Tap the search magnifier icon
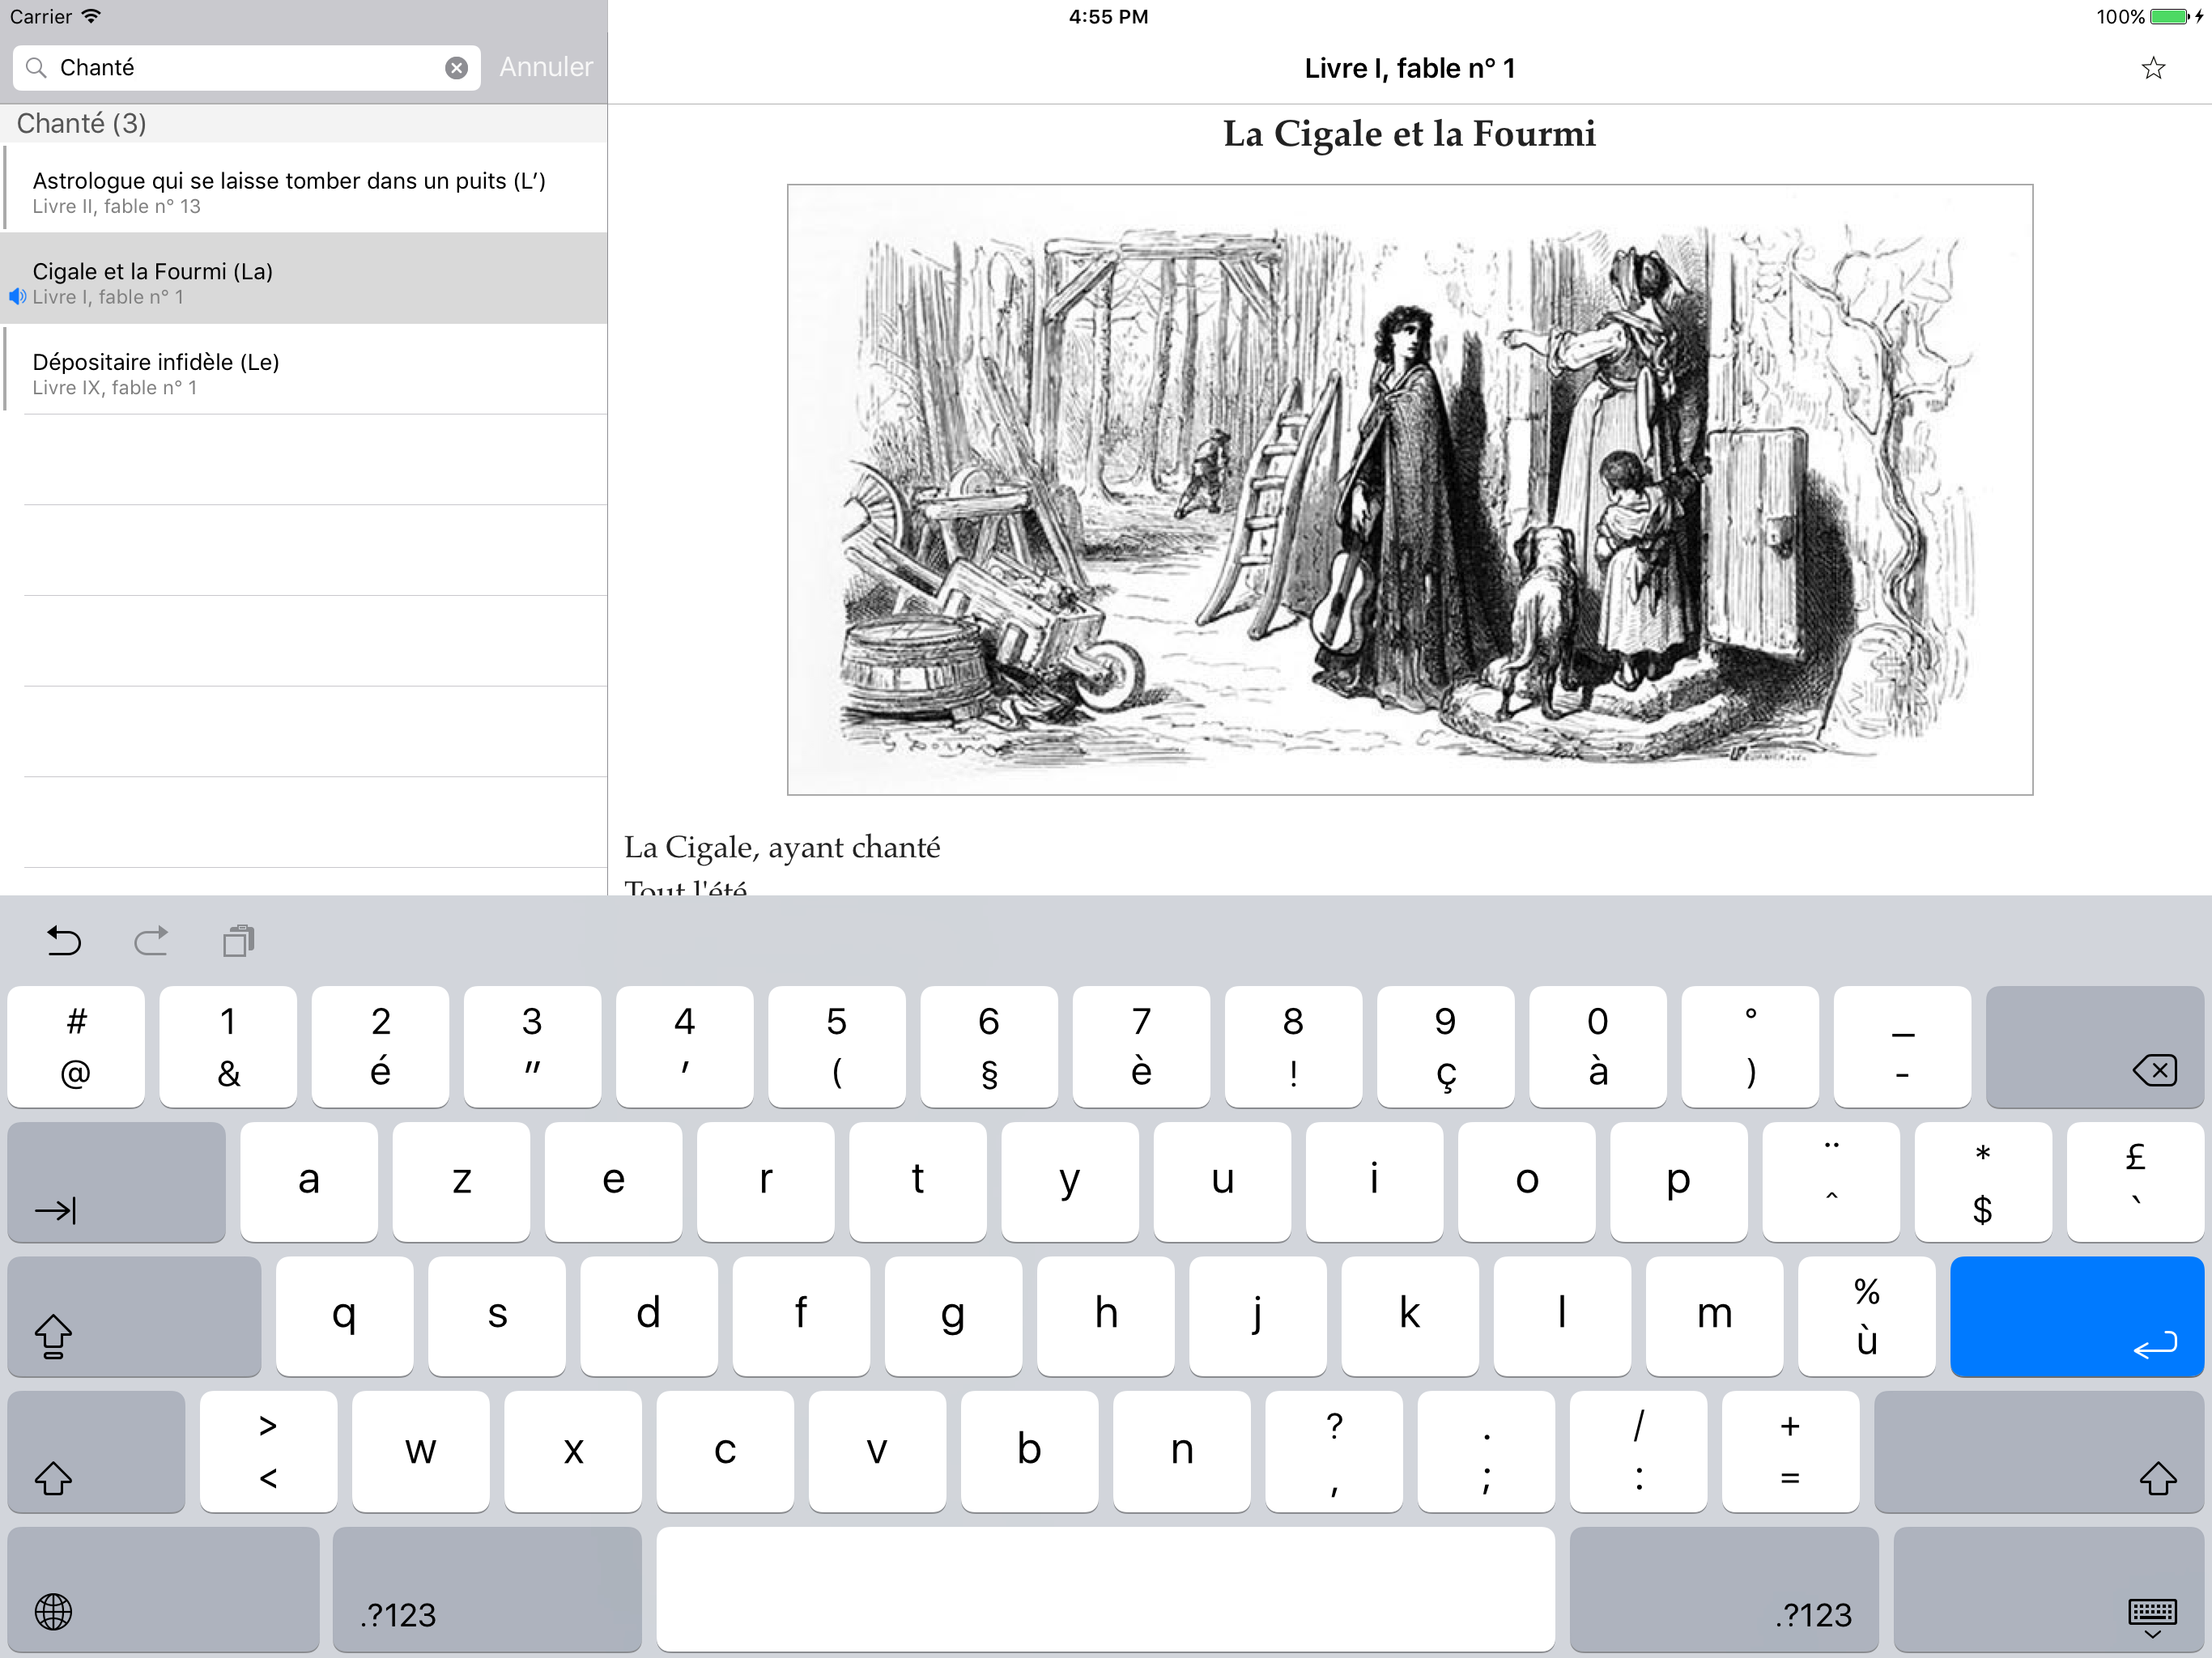Viewport: 2212px width, 1658px height. point(36,67)
